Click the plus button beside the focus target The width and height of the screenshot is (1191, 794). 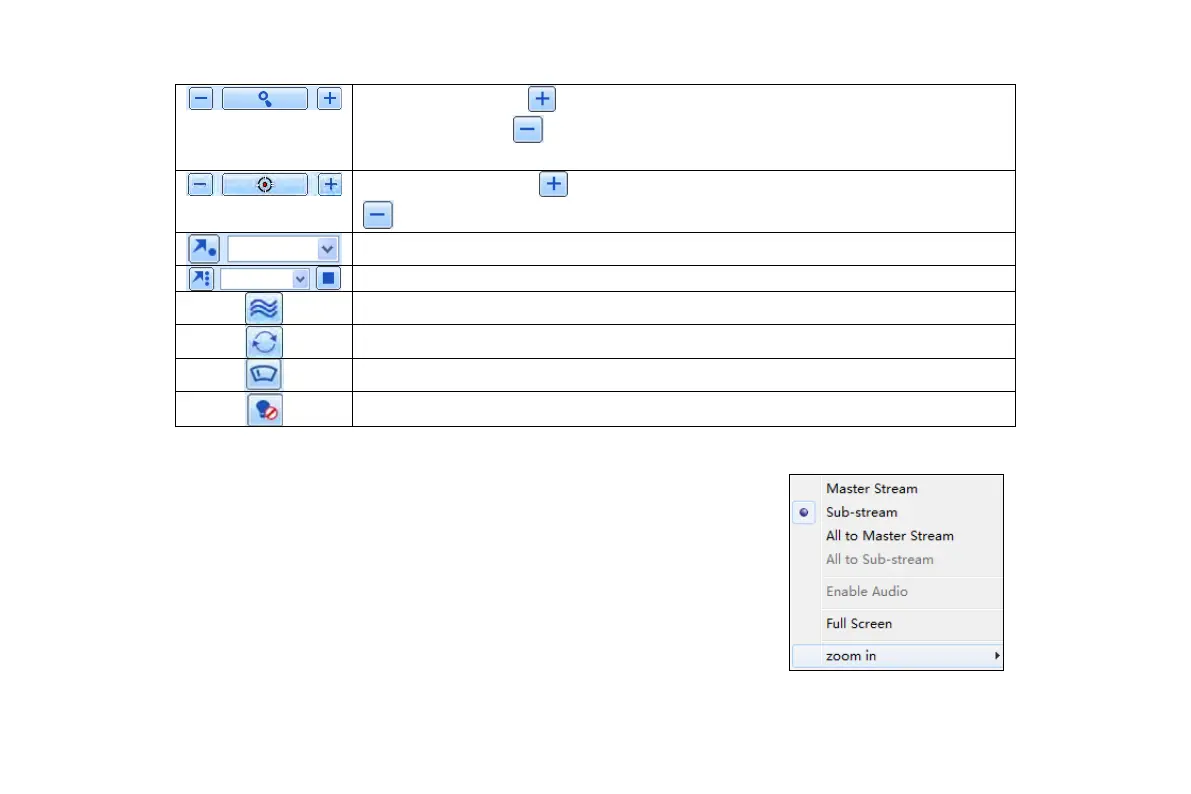tap(330, 185)
